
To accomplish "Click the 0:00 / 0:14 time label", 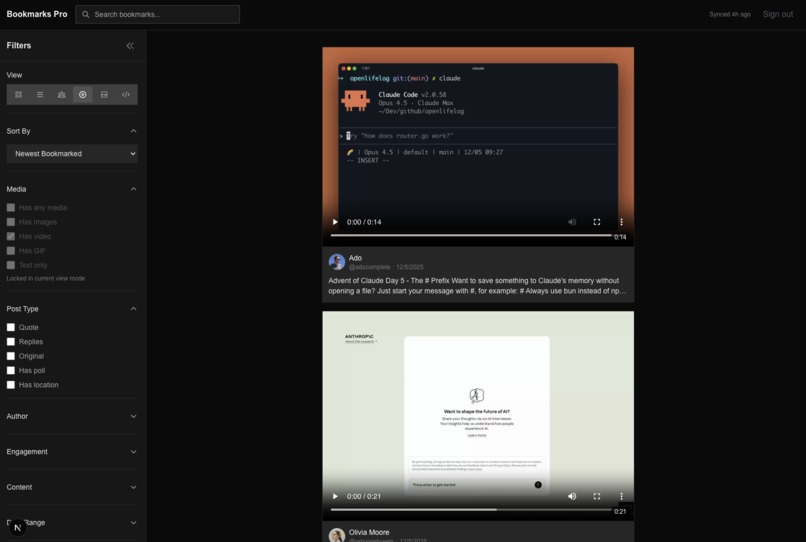I will click(364, 222).
